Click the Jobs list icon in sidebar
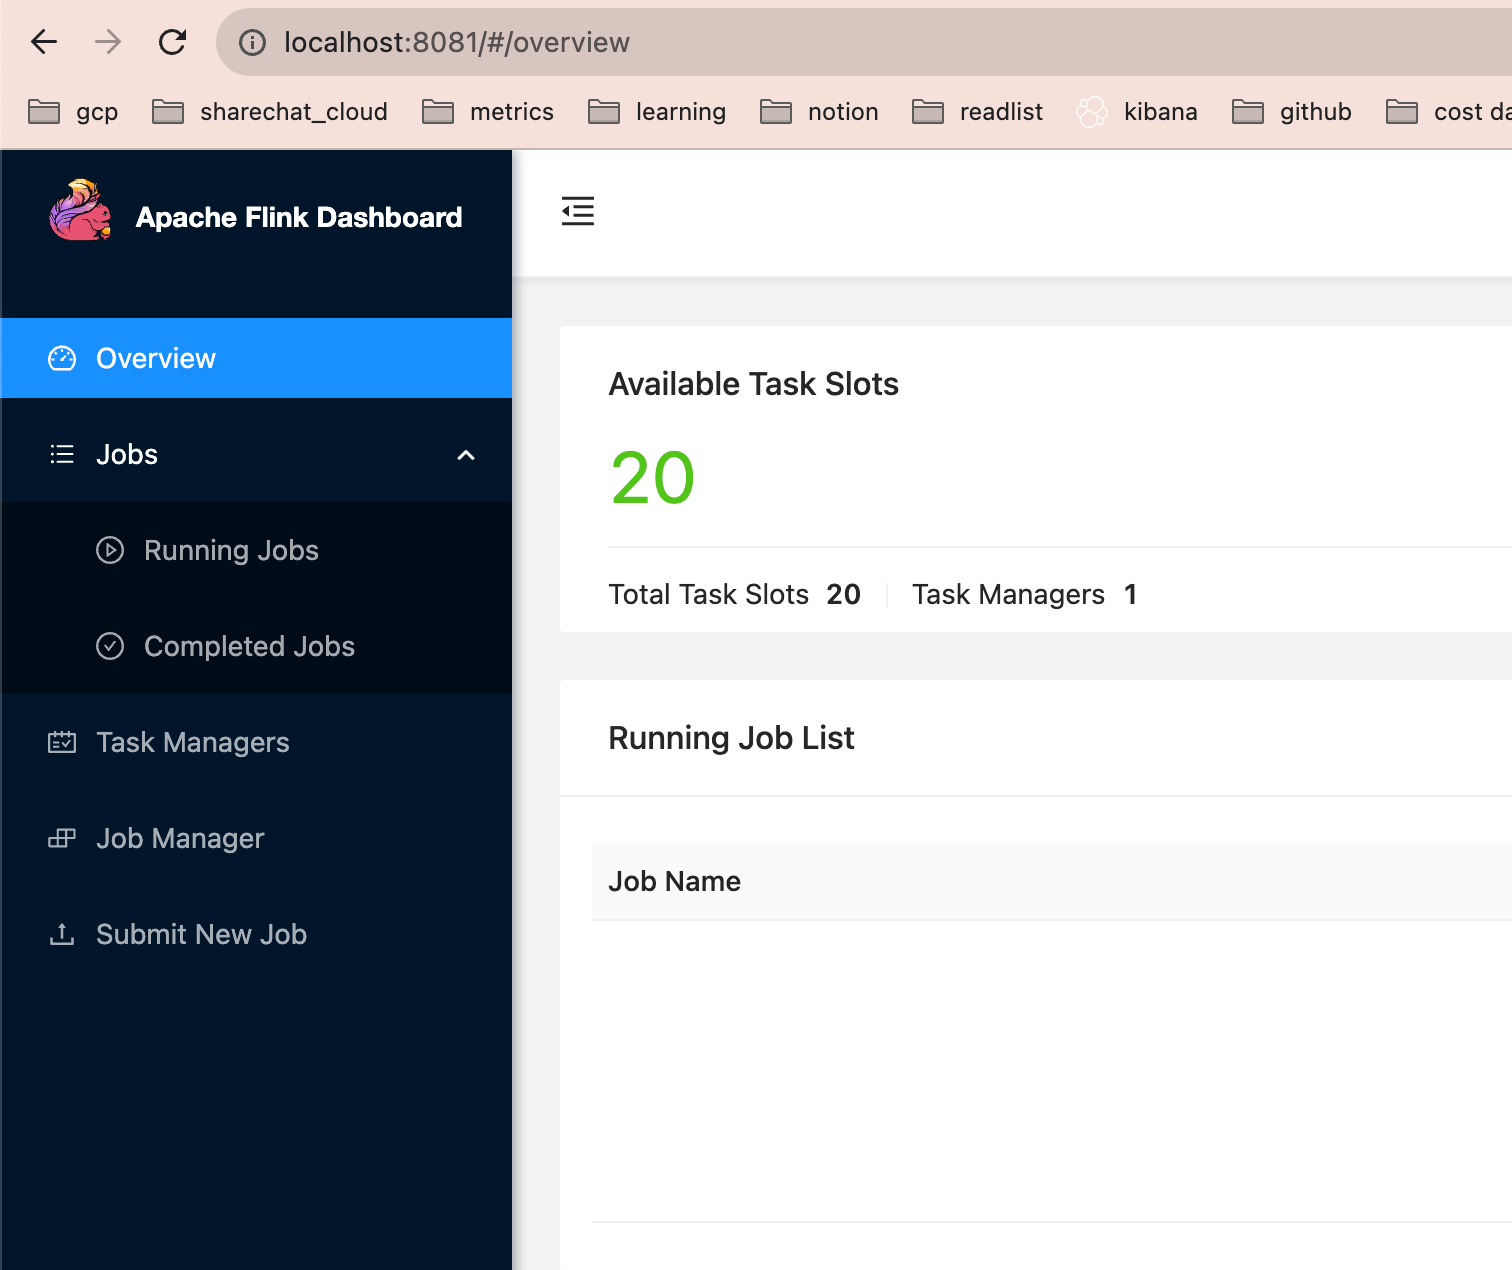1512x1270 pixels. click(x=62, y=454)
